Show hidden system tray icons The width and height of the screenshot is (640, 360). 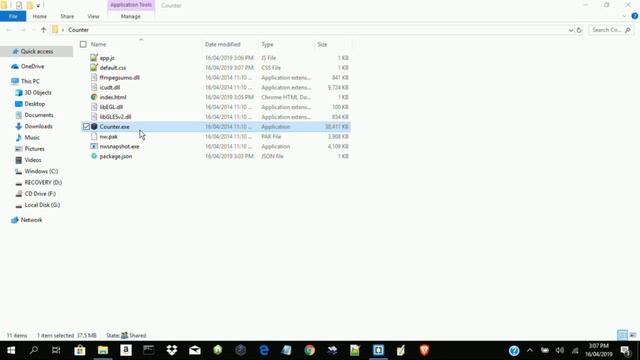tap(530, 350)
